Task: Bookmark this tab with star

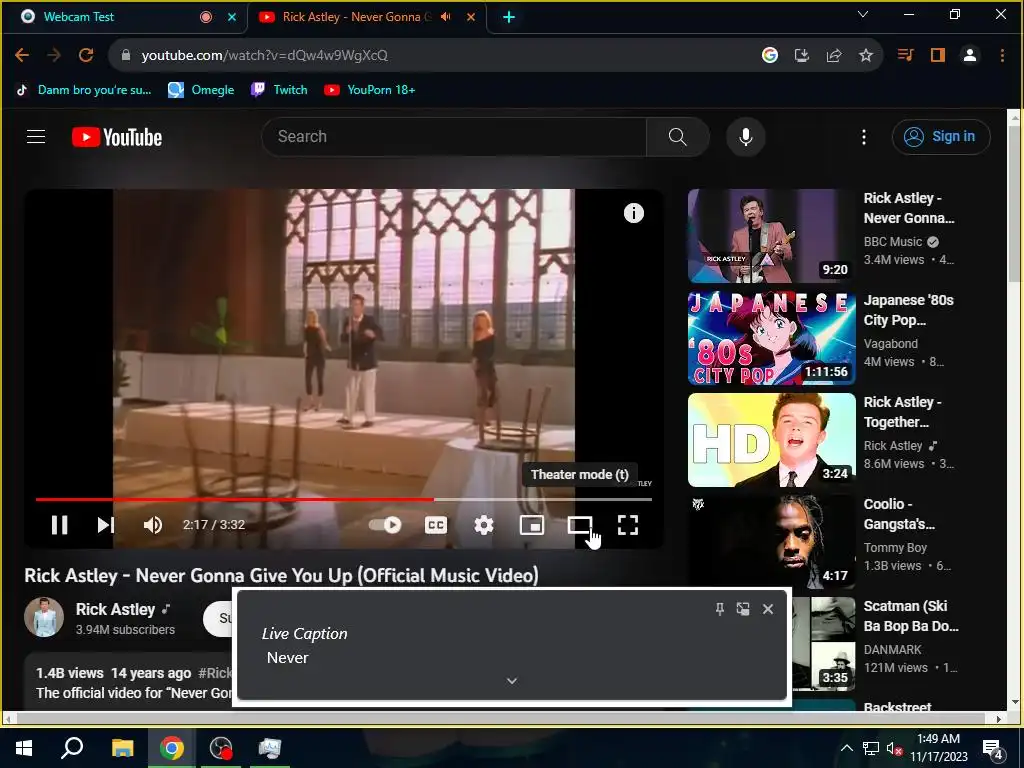Action: coord(866,55)
